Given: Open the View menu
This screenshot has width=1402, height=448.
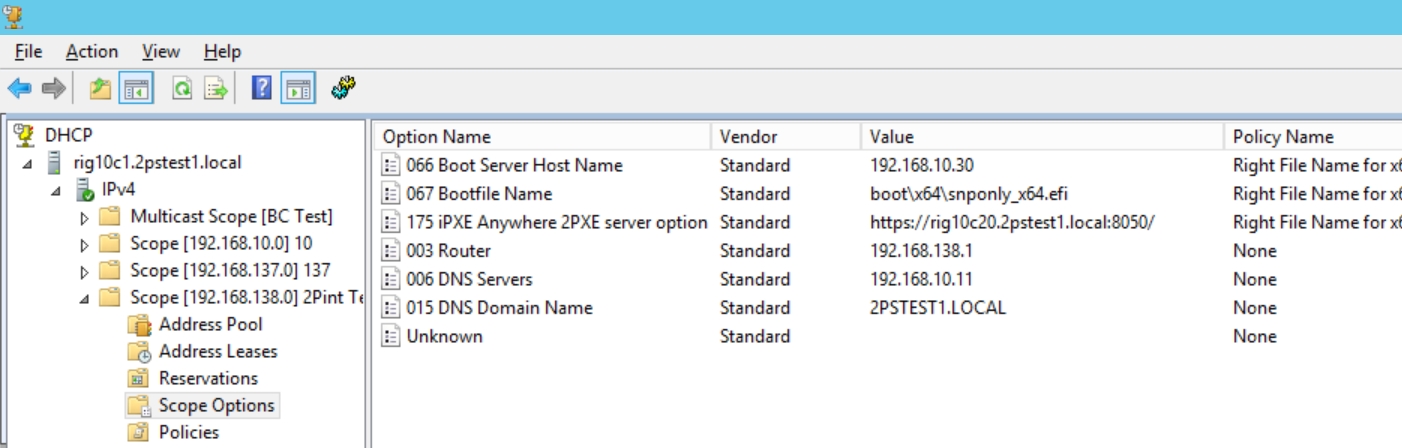Looking at the screenshot, I should pos(161,52).
